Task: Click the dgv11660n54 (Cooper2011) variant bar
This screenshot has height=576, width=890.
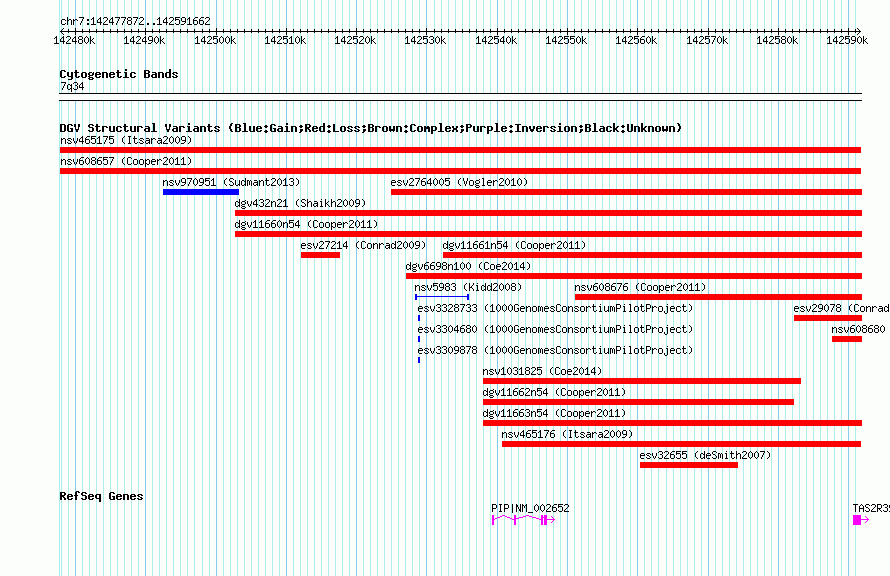Action: (x=548, y=234)
